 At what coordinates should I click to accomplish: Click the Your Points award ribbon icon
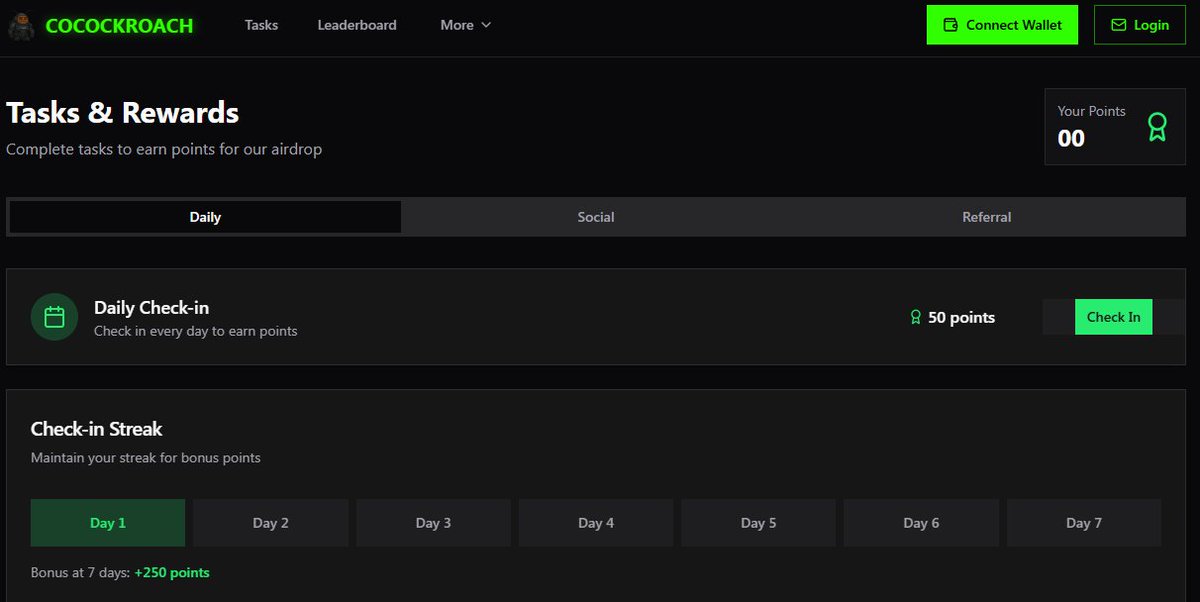click(1157, 127)
